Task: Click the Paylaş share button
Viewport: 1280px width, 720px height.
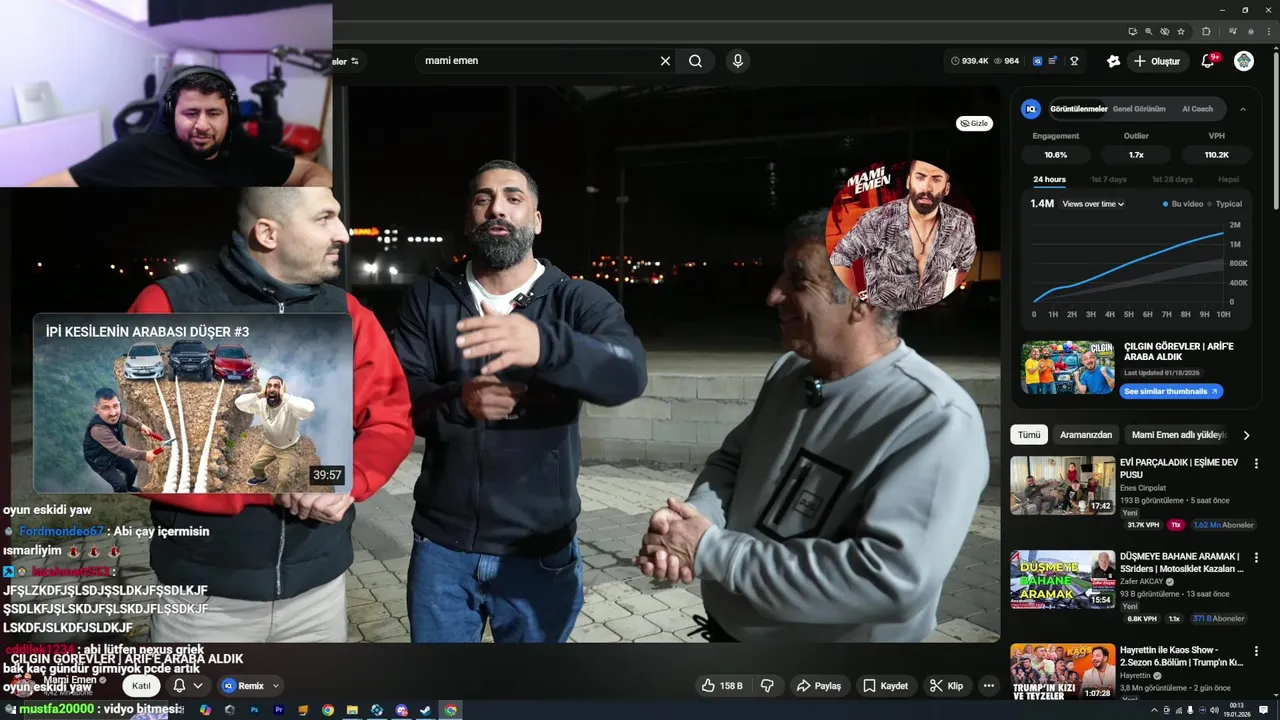Action: [x=819, y=686]
